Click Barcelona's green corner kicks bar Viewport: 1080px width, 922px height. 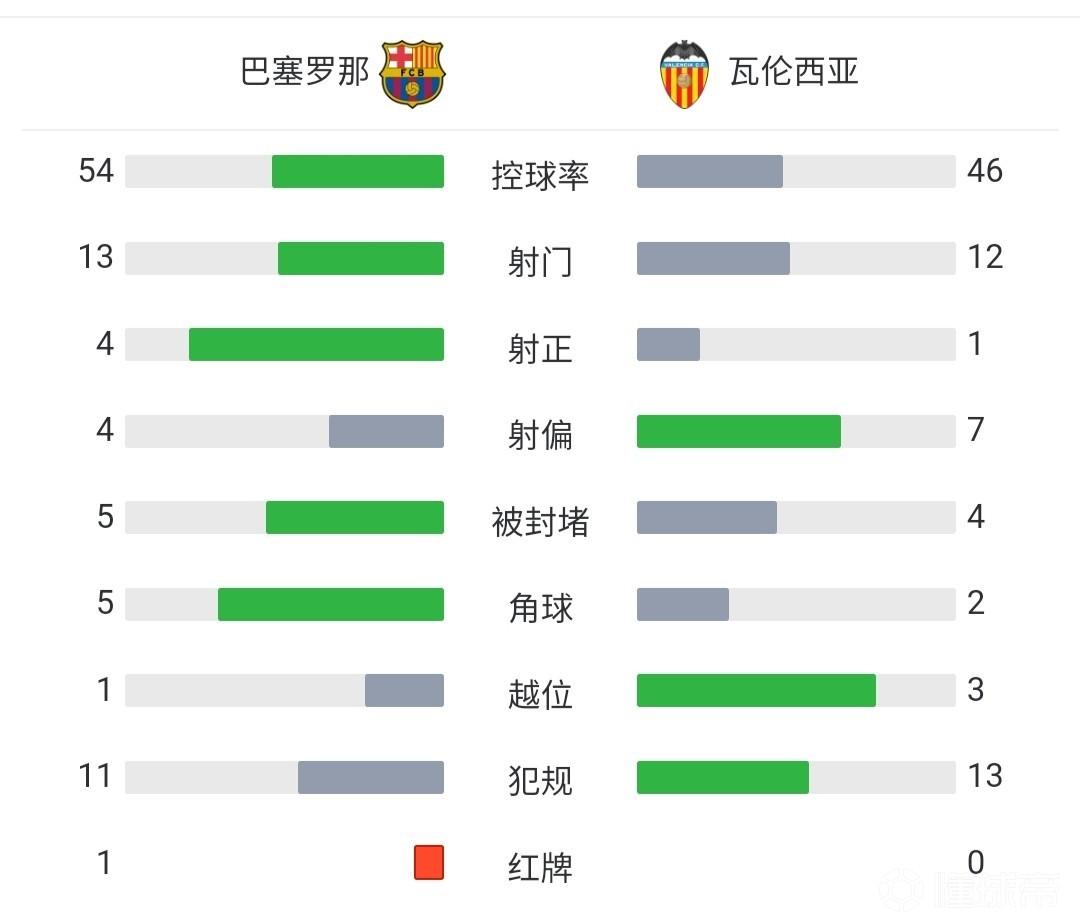tap(331, 604)
